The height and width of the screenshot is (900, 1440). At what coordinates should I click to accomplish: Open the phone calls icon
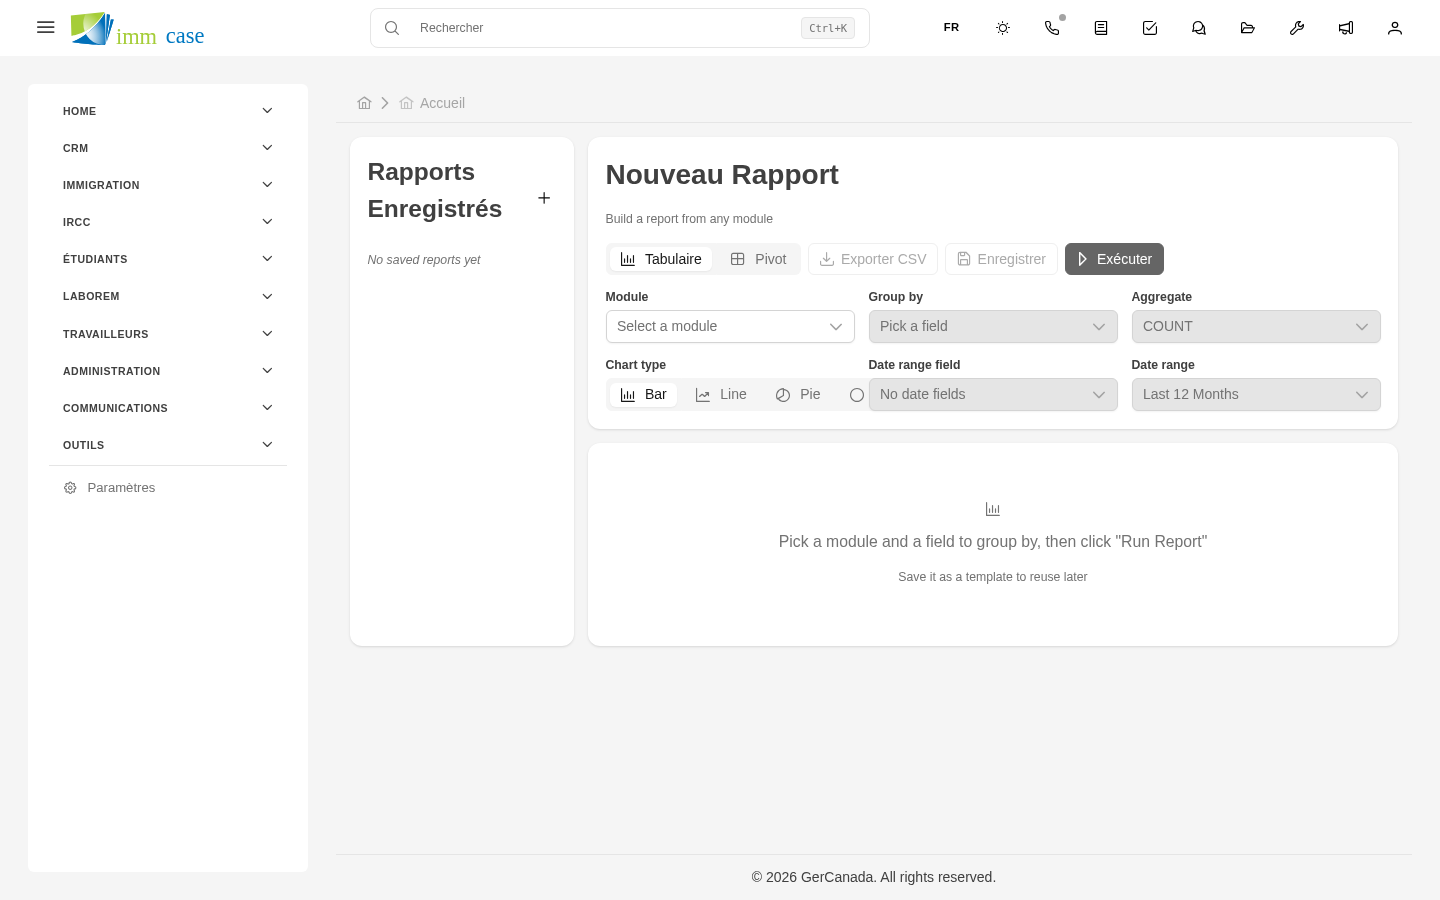click(1052, 28)
